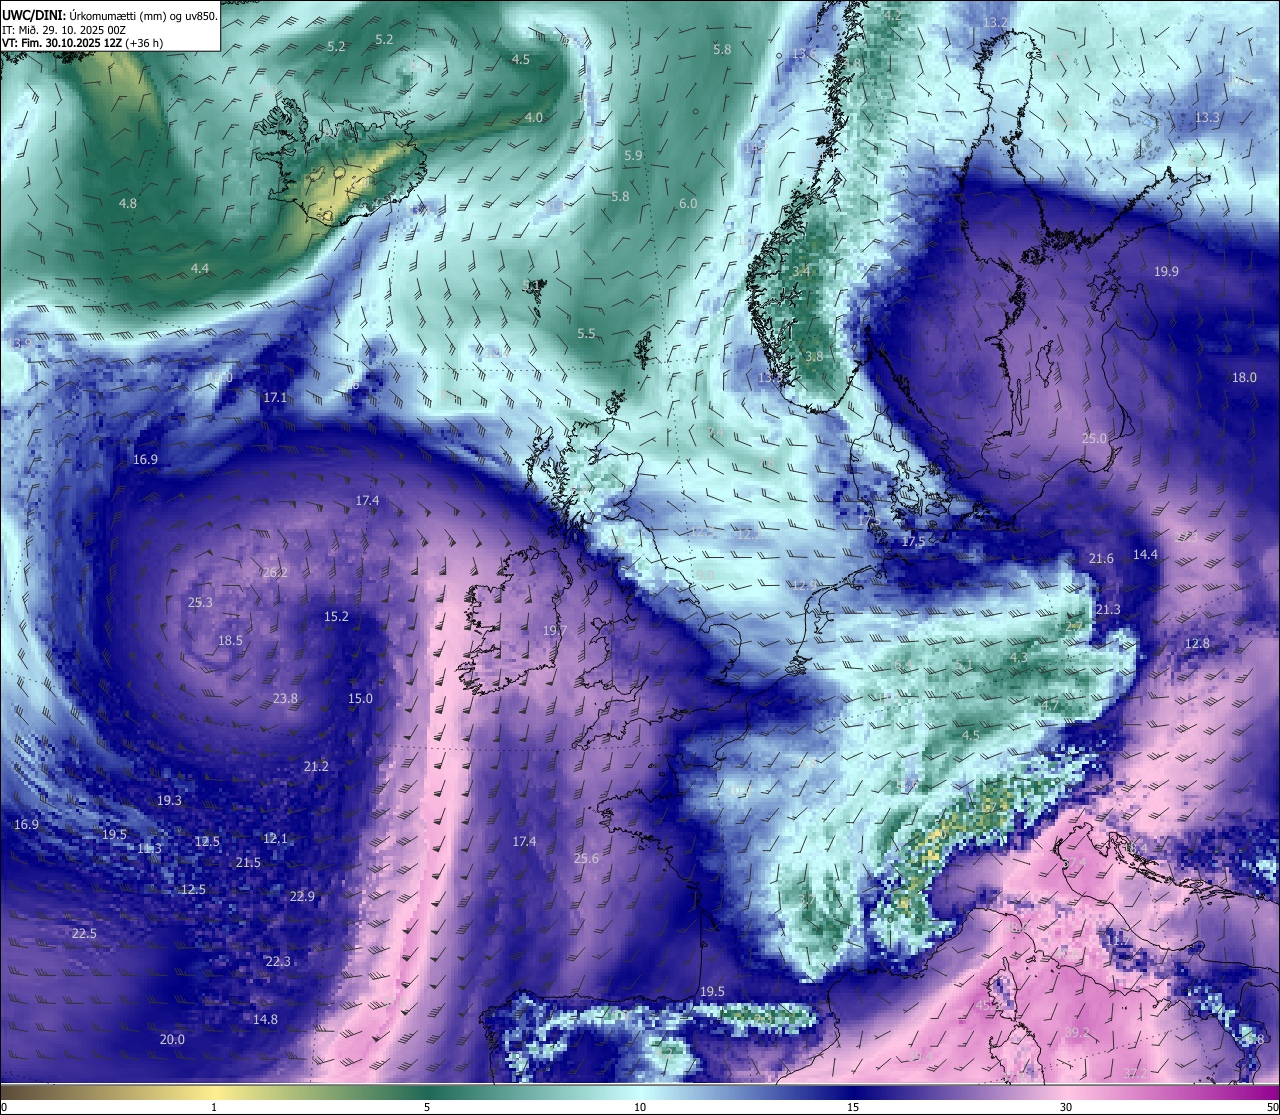Click the 14.8 value label on the map
Screen dimensions: 1280x1115
click(265, 1019)
